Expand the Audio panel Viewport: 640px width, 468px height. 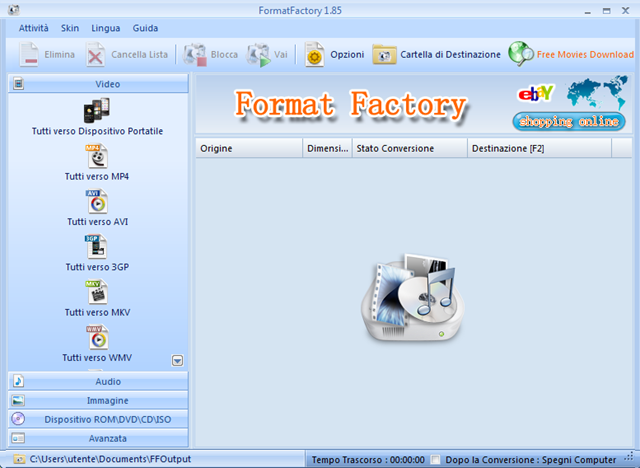click(x=98, y=381)
